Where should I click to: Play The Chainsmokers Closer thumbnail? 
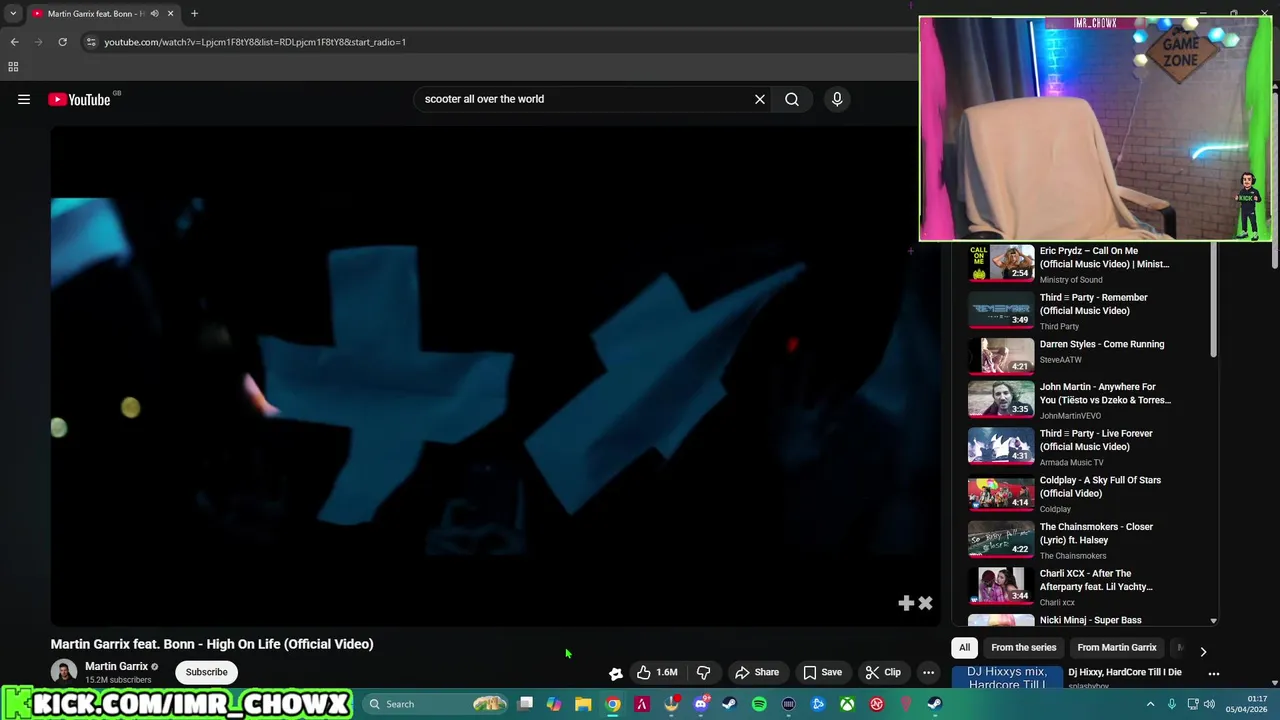[x=1001, y=539]
